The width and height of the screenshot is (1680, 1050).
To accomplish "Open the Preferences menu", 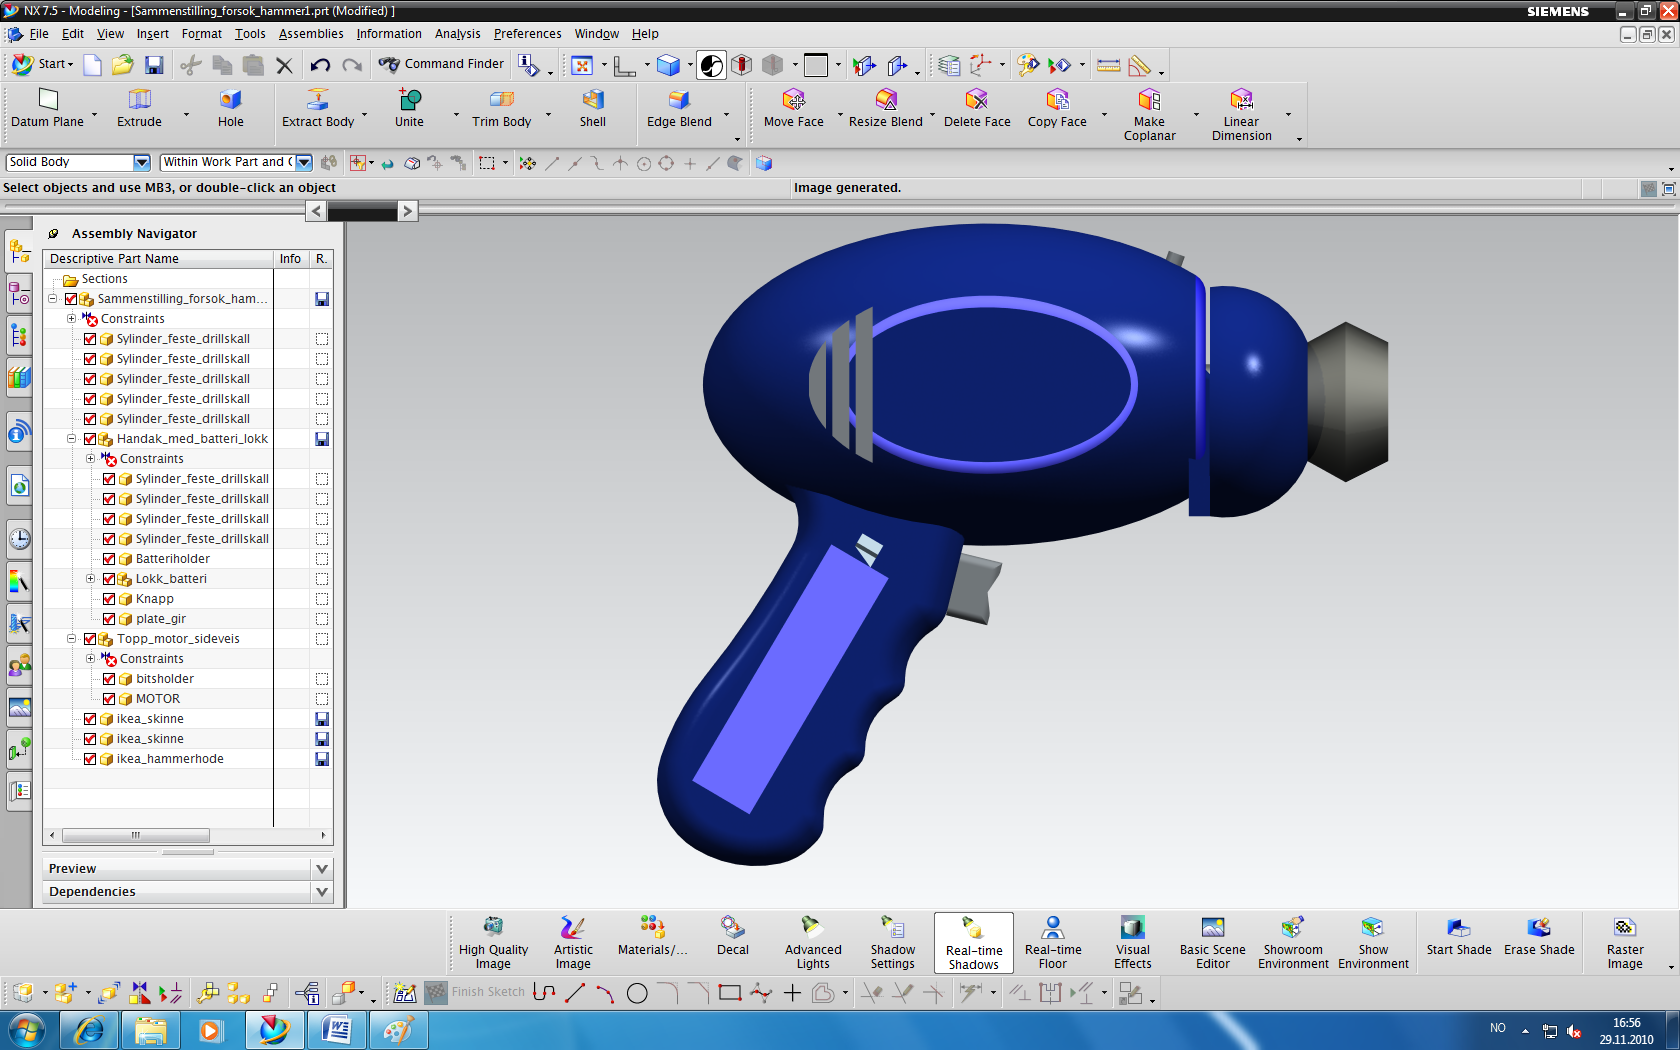I will (x=527, y=34).
